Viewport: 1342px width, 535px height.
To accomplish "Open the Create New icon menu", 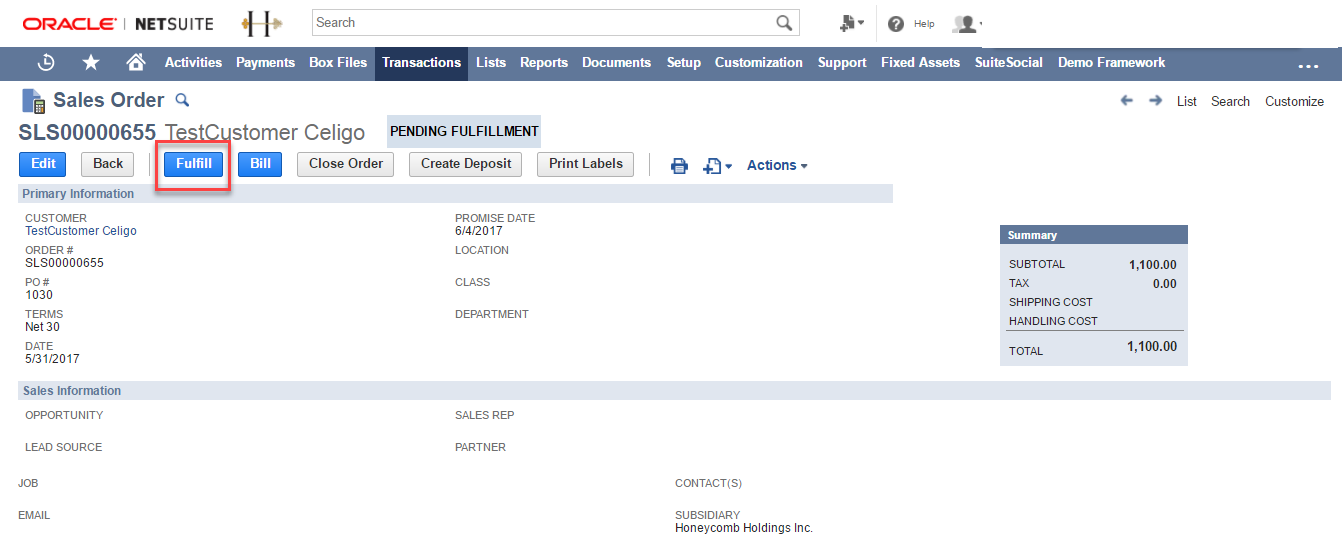I will click(852, 23).
